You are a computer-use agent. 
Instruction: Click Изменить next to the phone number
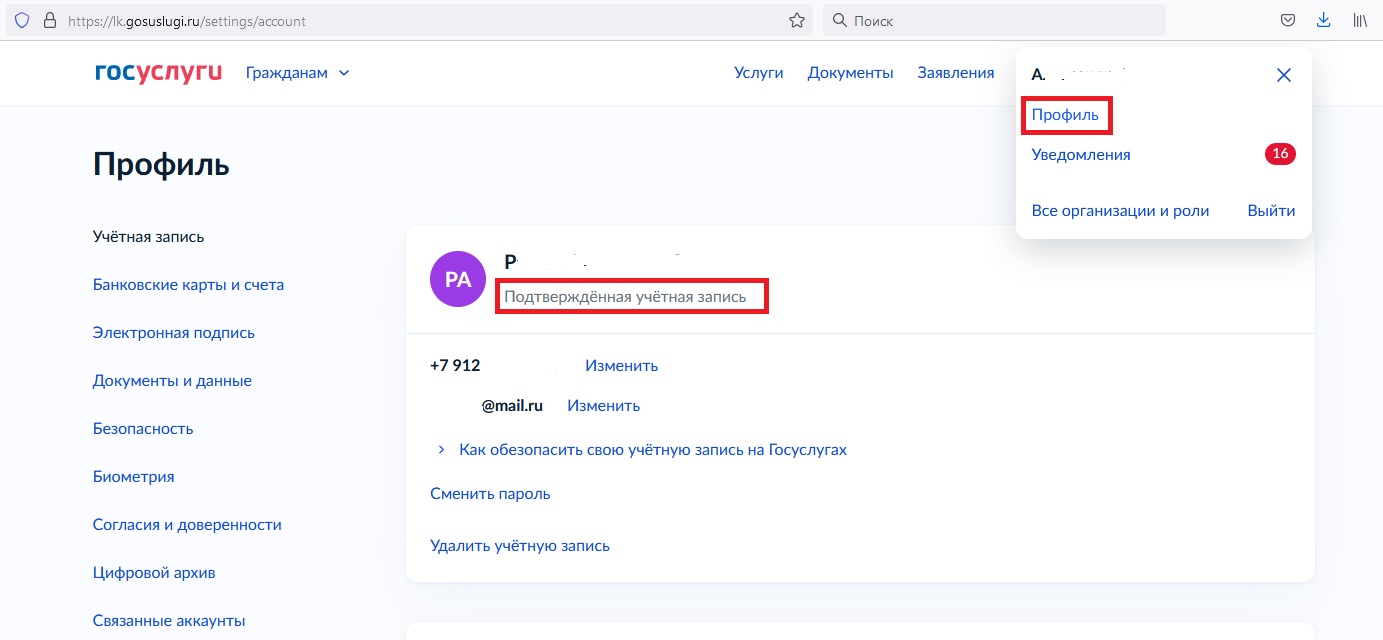621,365
